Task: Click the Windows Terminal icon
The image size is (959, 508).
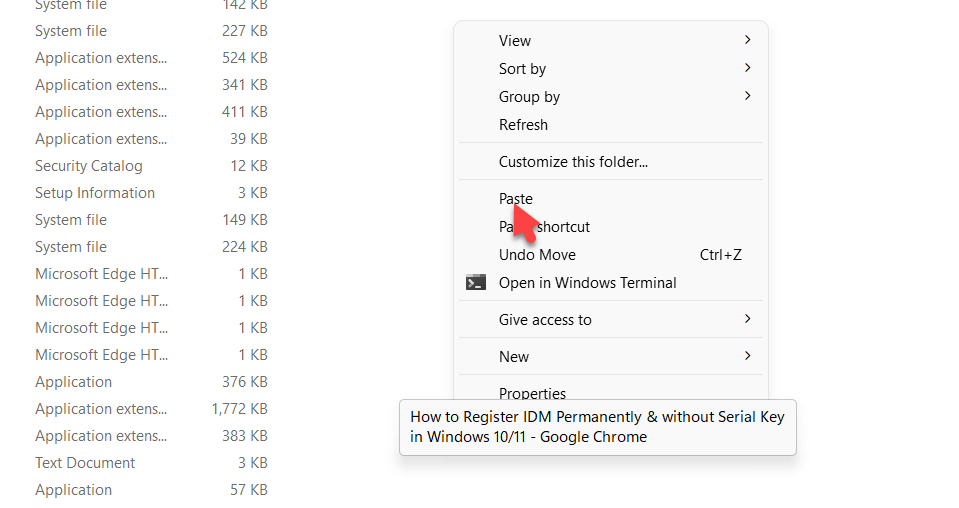Action: (476, 283)
